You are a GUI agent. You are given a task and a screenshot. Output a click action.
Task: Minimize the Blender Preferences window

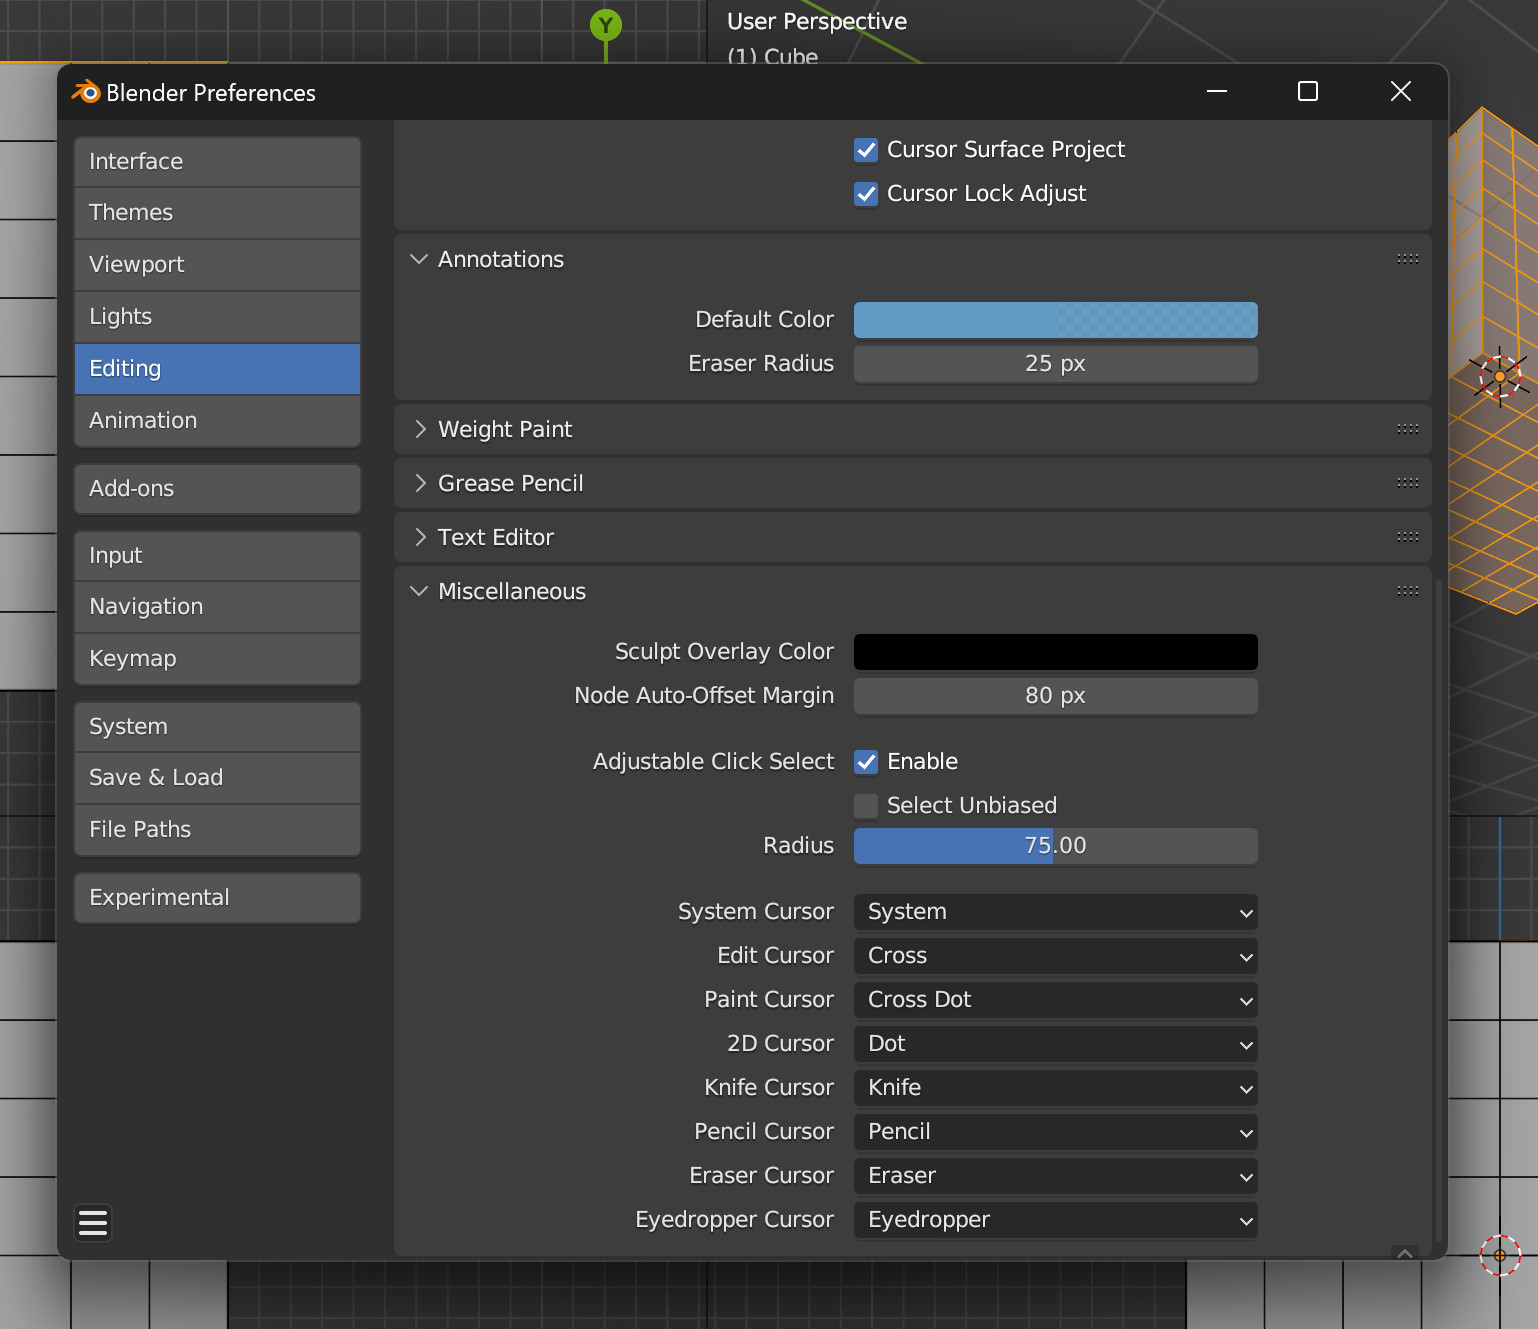point(1217,92)
